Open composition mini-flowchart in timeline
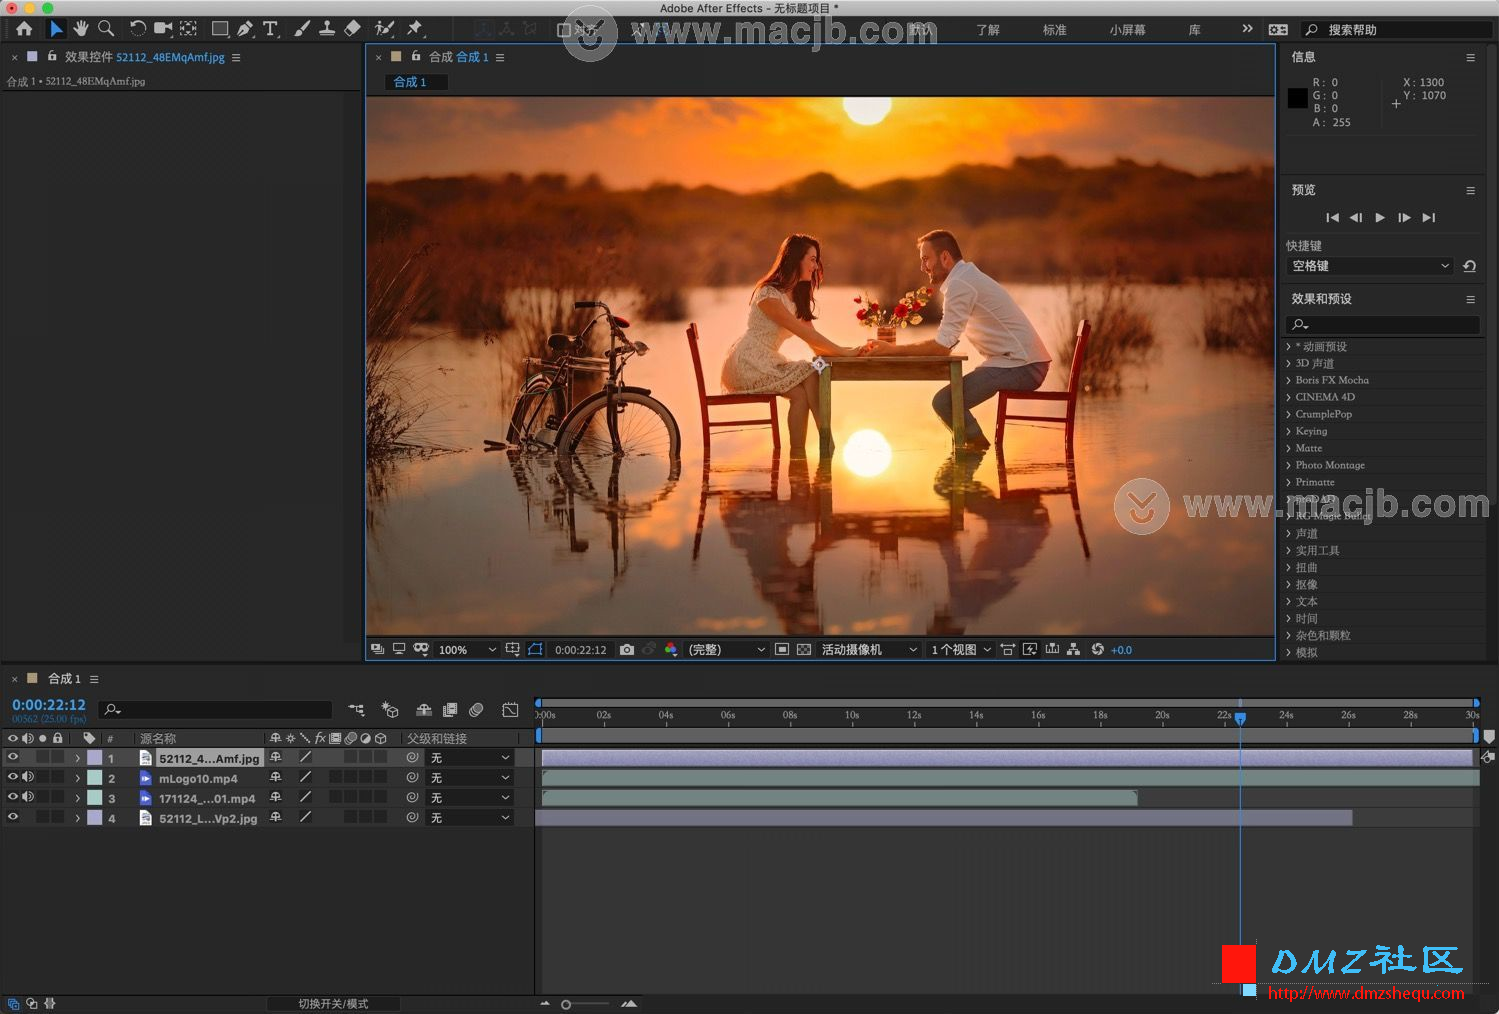Screen dimensions: 1499x1014 (356, 710)
